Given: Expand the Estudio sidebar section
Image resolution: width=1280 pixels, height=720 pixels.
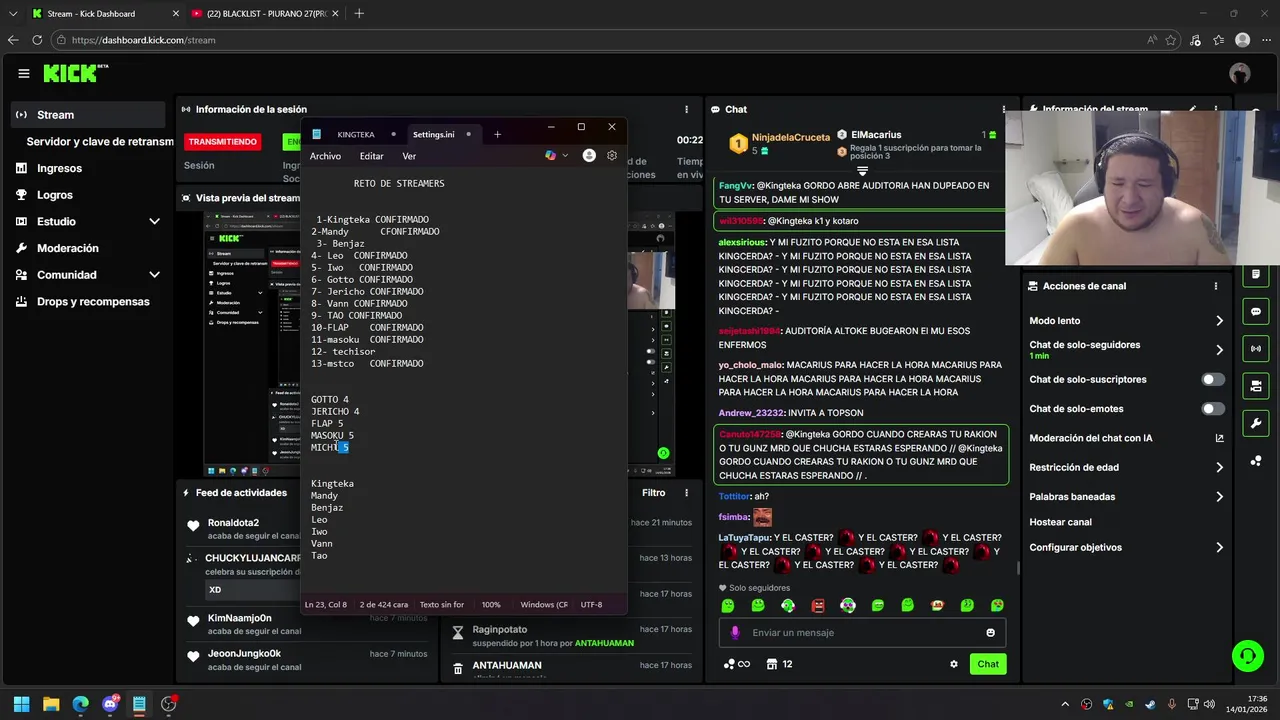Looking at the screenshot, I should point(88,221).
